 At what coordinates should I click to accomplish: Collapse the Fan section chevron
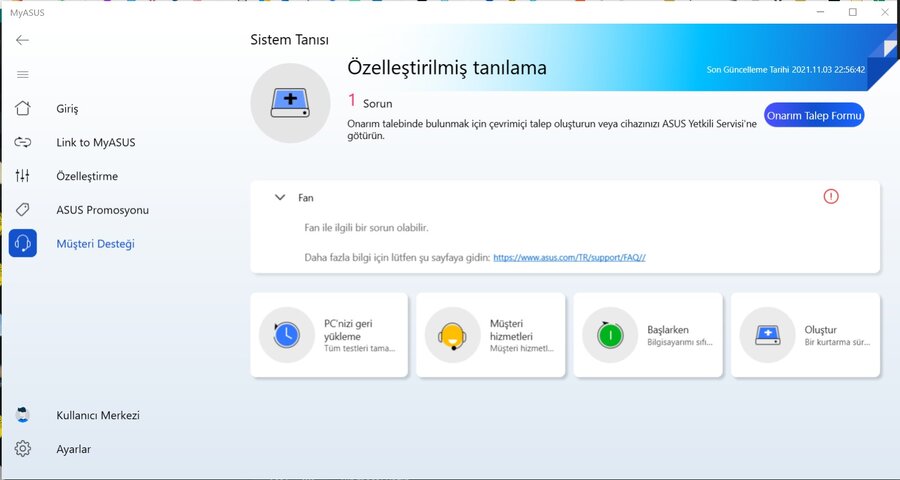pos(280,198)
